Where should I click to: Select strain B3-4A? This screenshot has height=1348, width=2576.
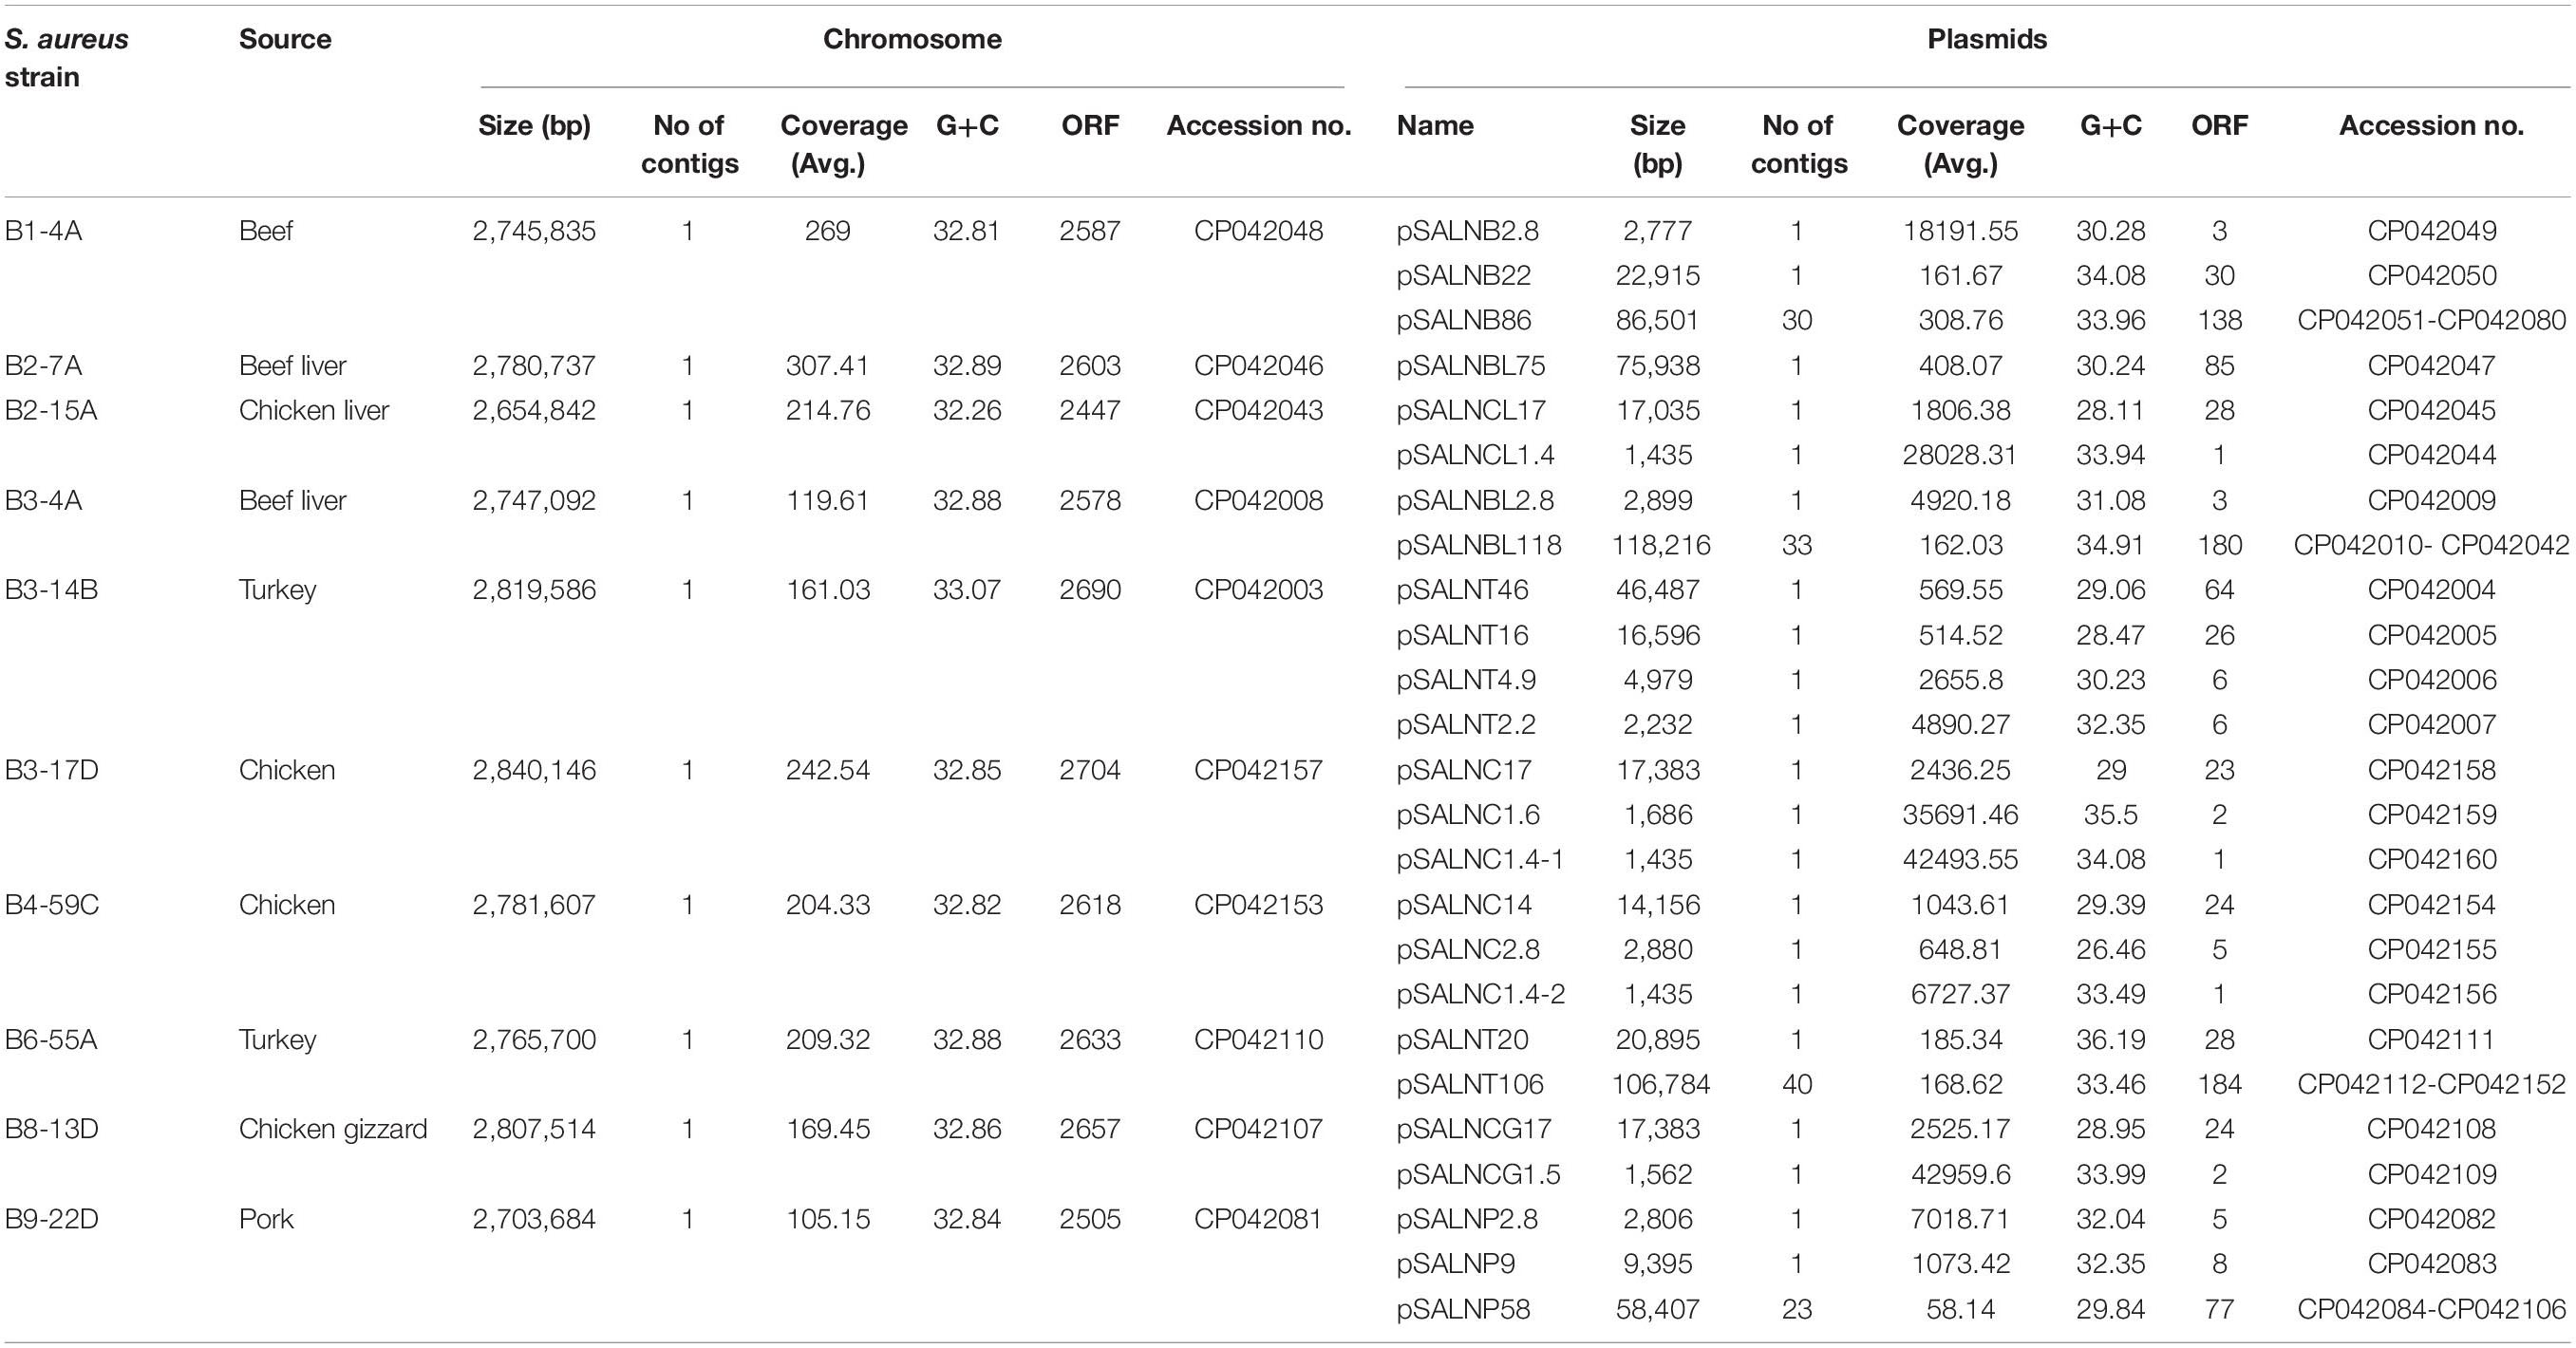click(43, 500)
